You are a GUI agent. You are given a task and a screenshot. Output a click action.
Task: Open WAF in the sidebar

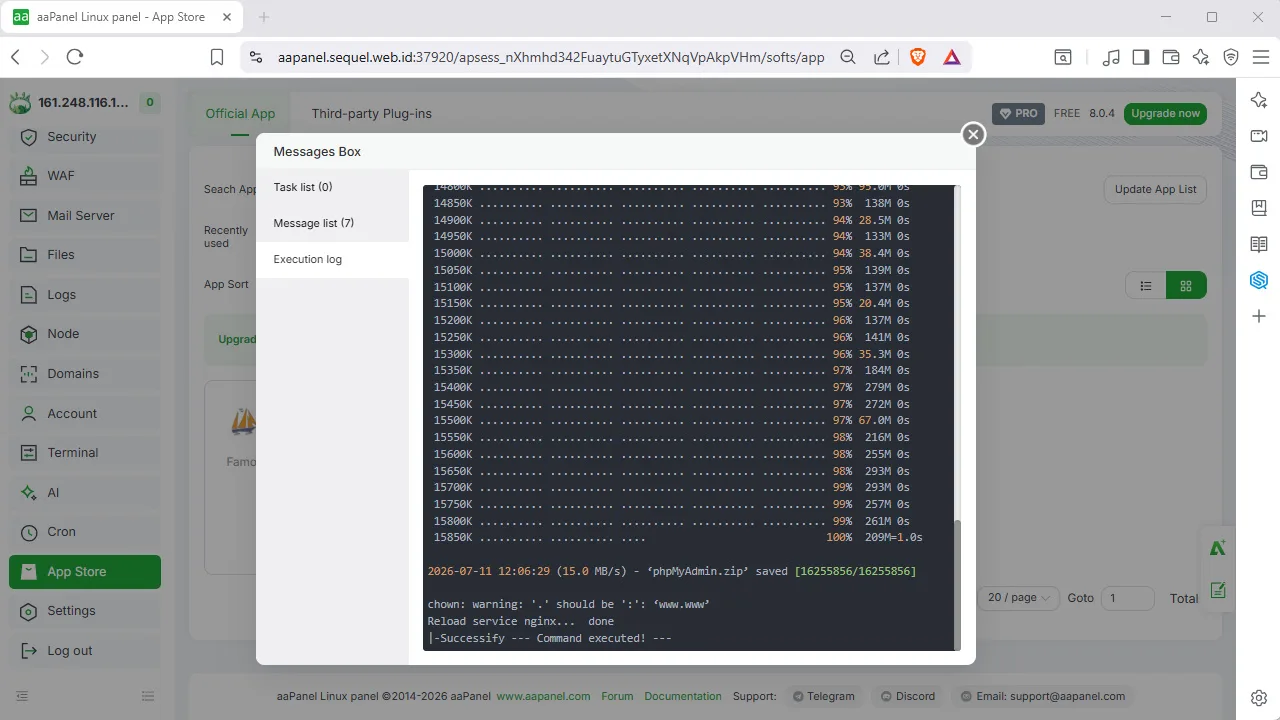(x=85, y=176)
